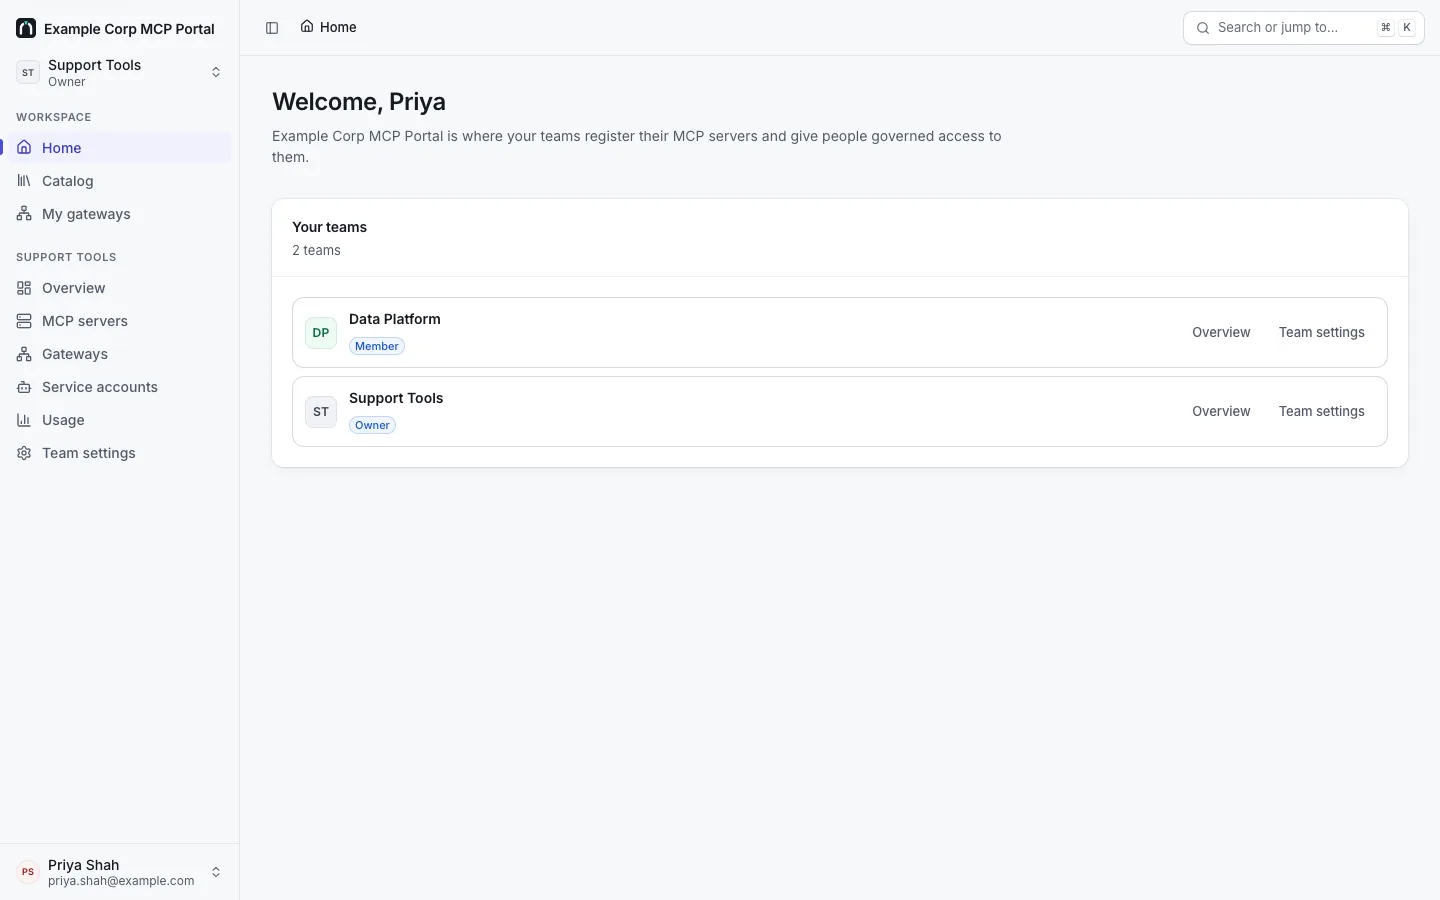1440x900 pixels.
Task: Click the "Welcome, Priya" heading
Action: coord(359,102)
